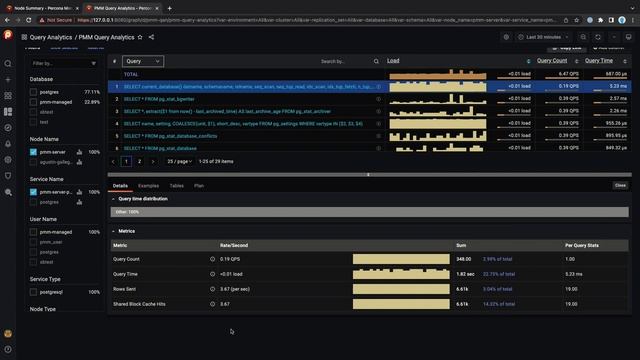The image size is (640, 360).
Task: Star the PMM Query Analytics dashboard
Action: click(x=140, y=37)
